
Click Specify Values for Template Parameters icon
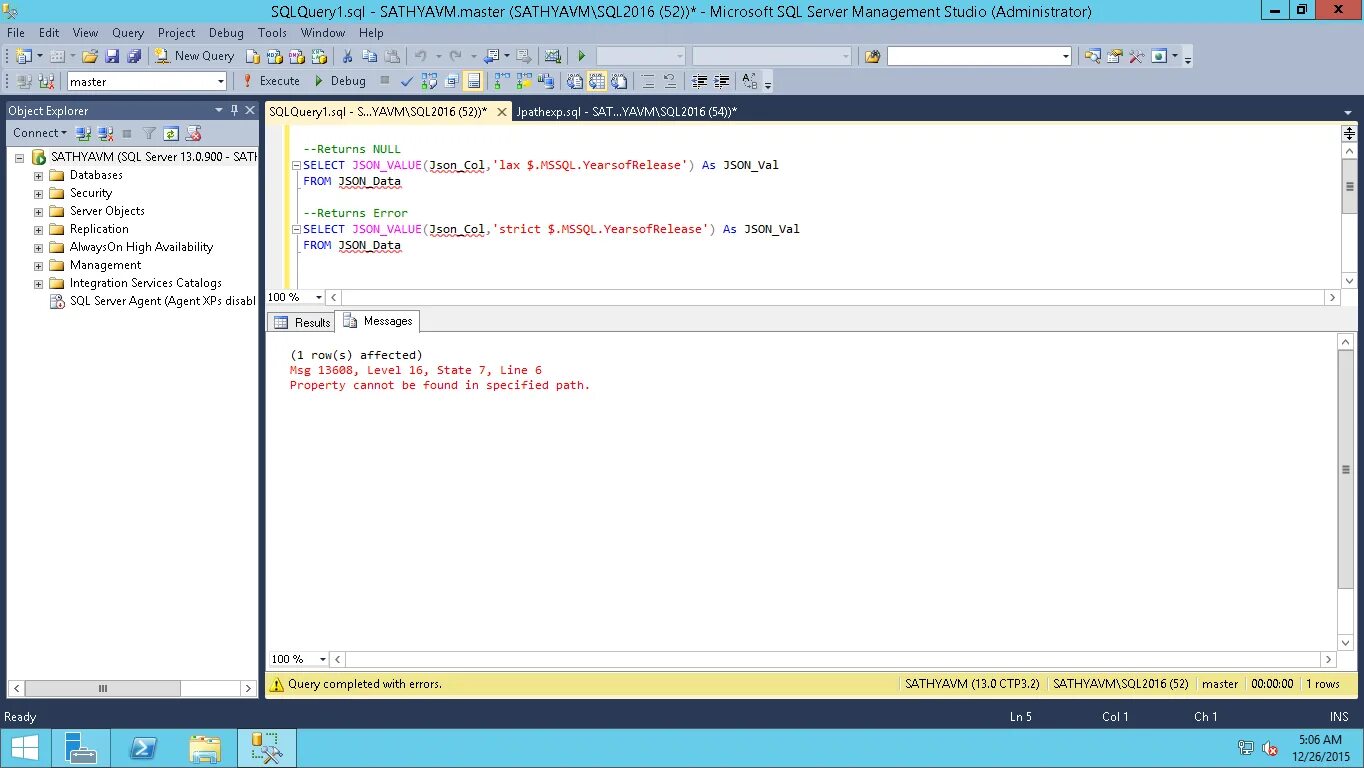pos(750,81)
